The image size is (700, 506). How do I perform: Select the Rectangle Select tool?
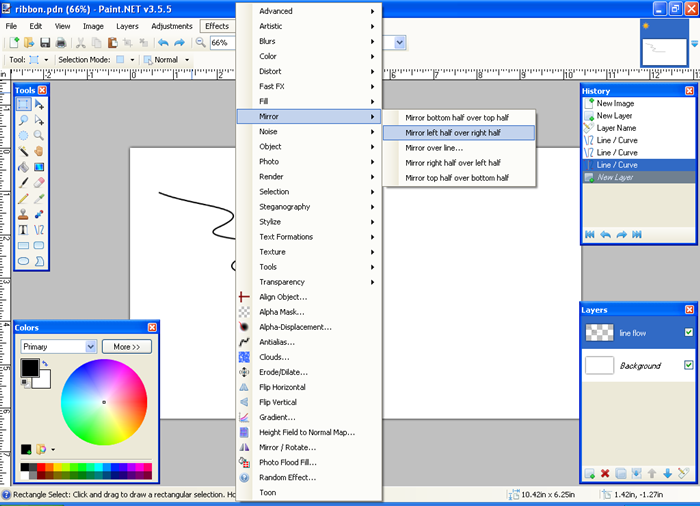[23, 105]
